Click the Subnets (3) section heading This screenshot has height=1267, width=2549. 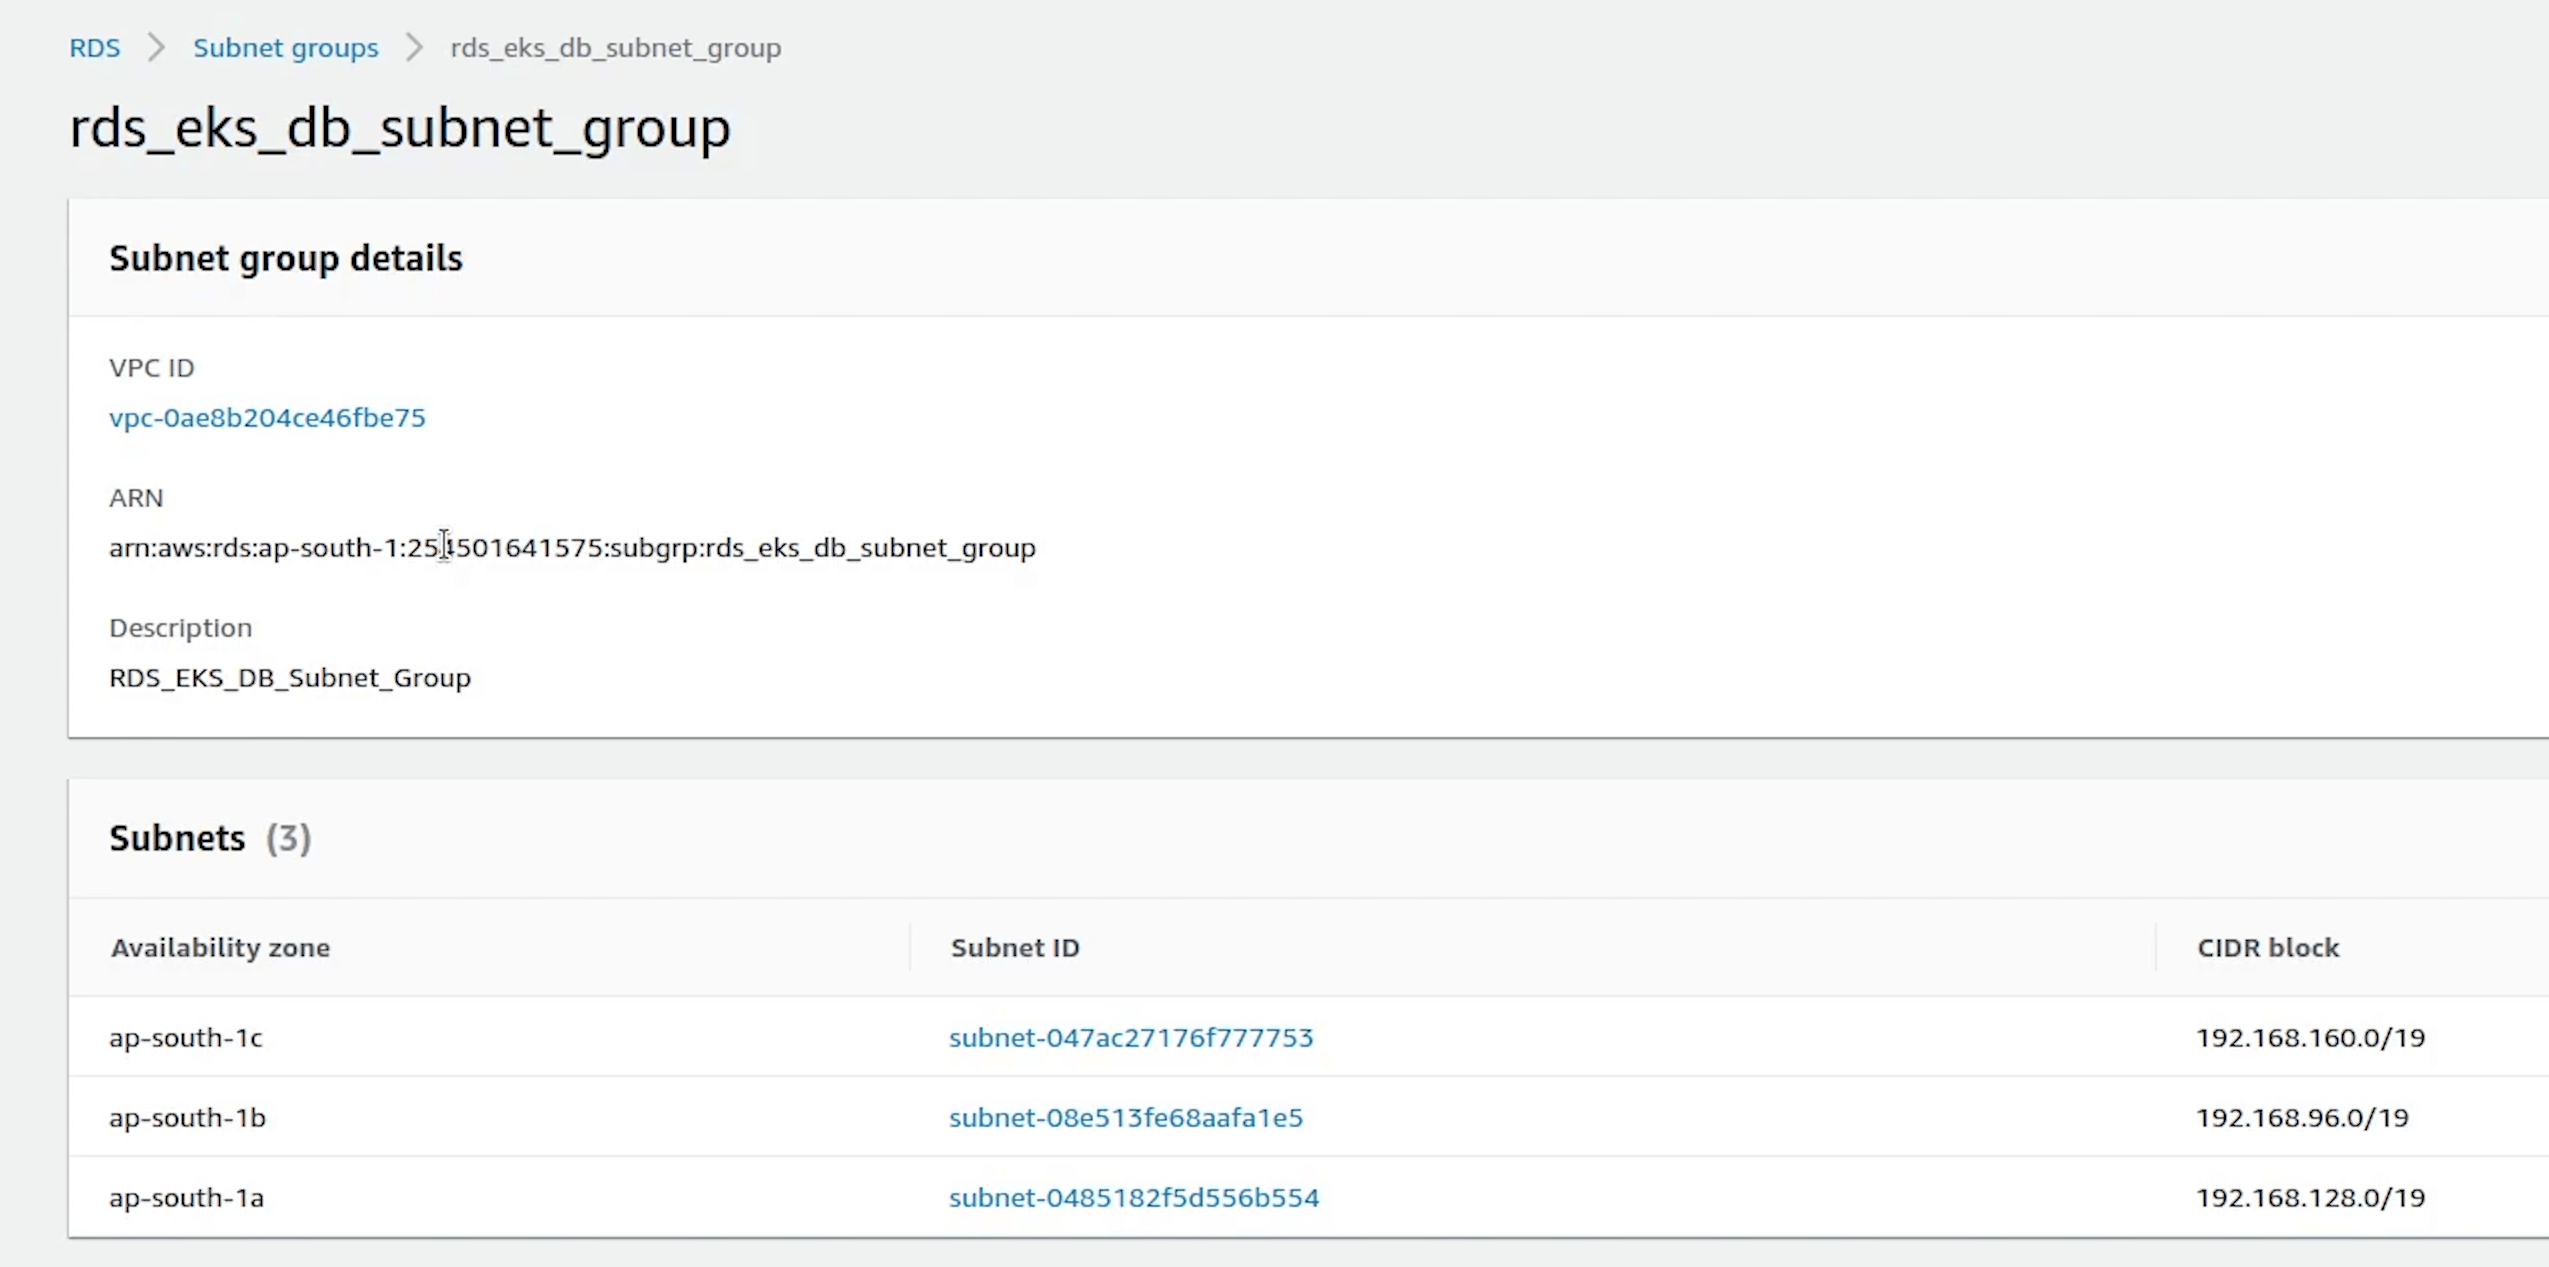pyautogui.click(x=210, y=838)
